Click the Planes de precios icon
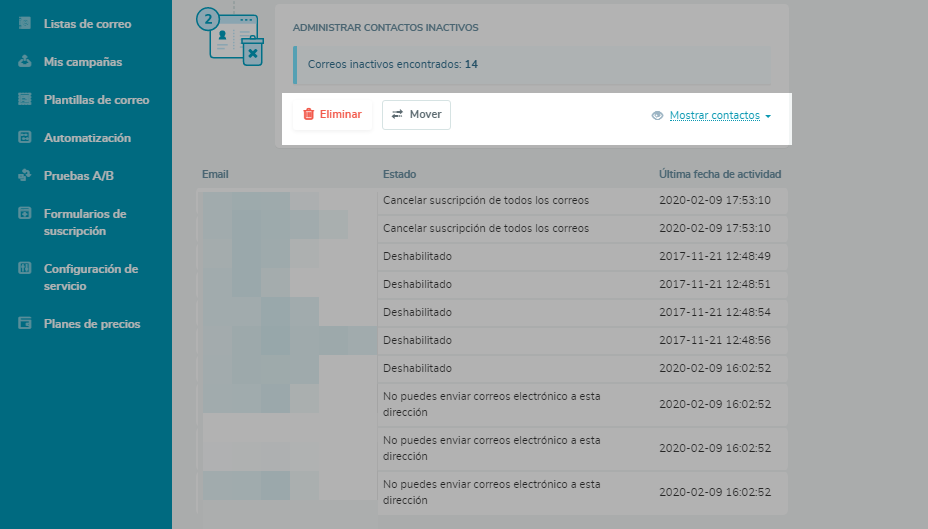This screenshot has height=529, width=928. pyautogui.click(x=25, y=323)
